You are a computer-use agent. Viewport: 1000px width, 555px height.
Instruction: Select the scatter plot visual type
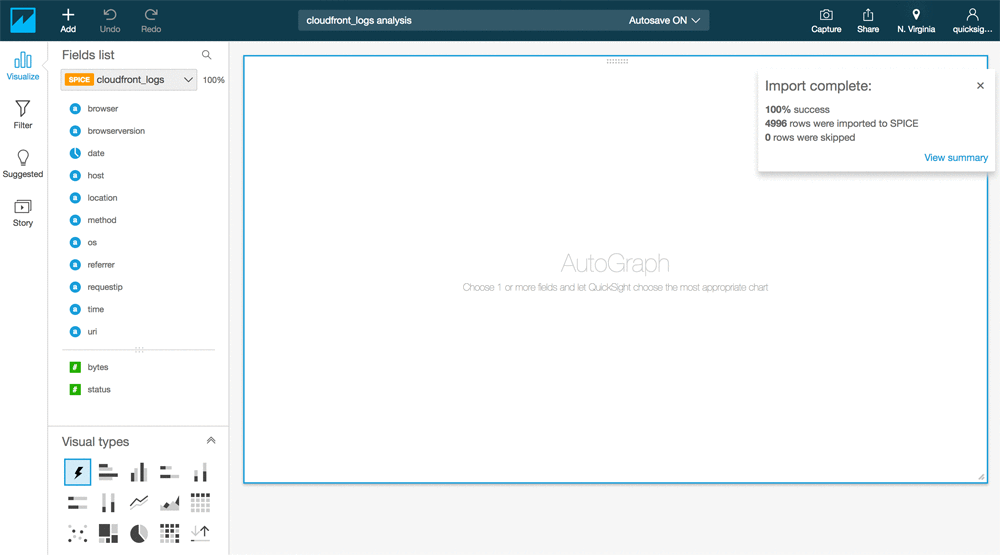[78, 533]
